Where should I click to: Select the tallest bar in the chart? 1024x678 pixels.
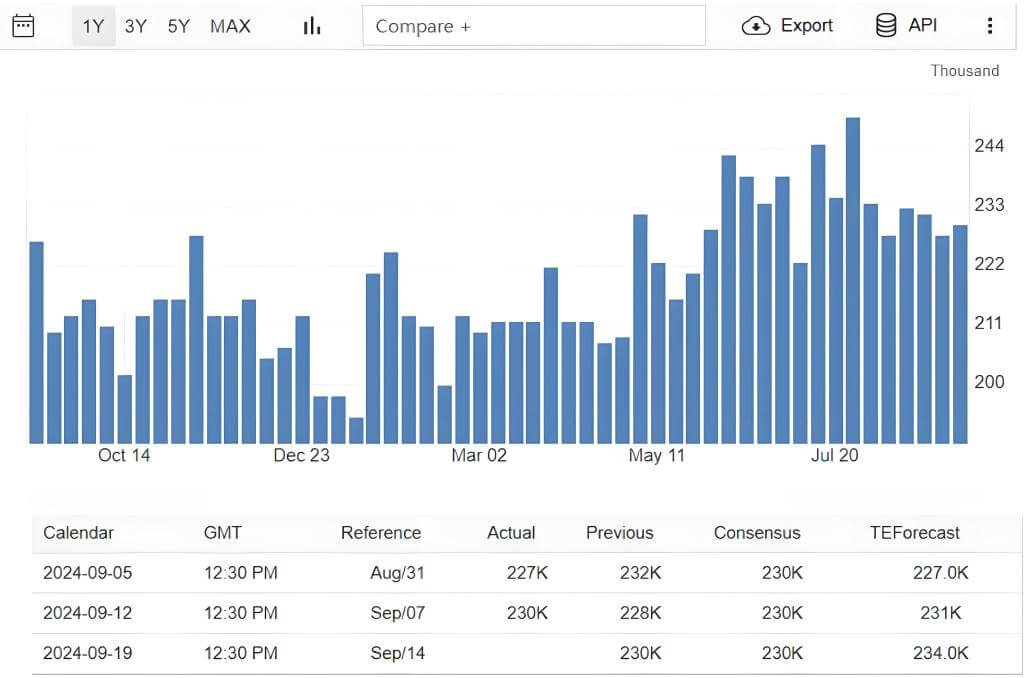853,280
